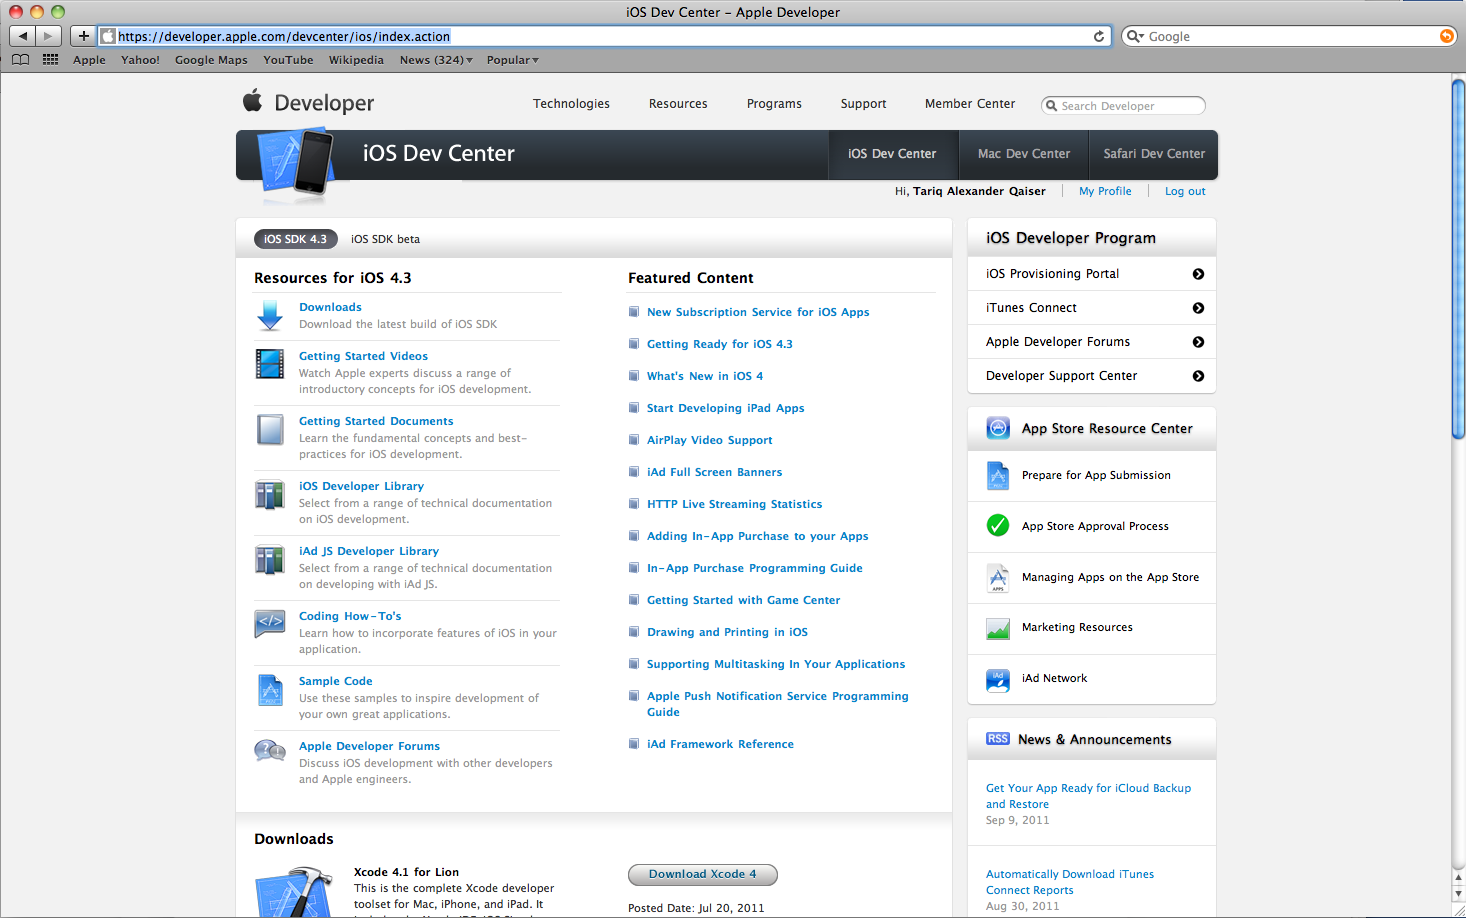This screenshot has width=1466, height=918.
Task: Expand the Popular bookmarks dropdown
Action: pyautogui.click(x=513, y=60)
